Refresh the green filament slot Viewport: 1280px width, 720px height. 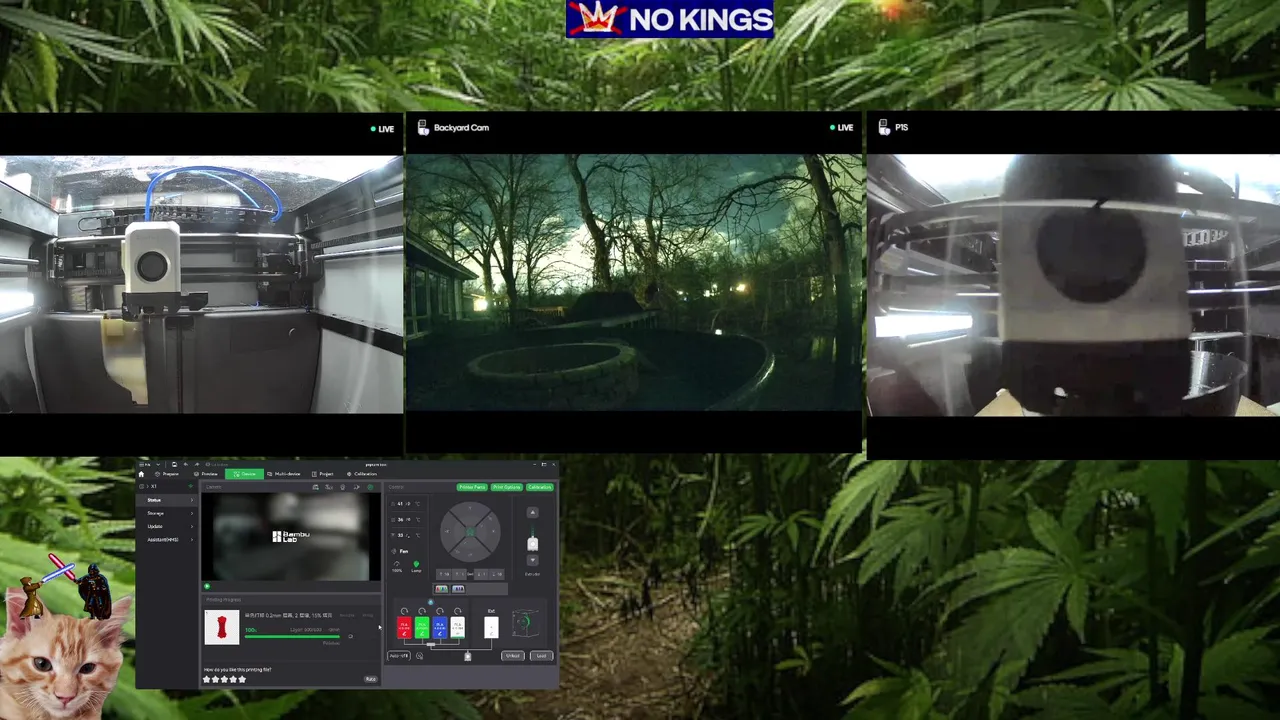(422, 611)
